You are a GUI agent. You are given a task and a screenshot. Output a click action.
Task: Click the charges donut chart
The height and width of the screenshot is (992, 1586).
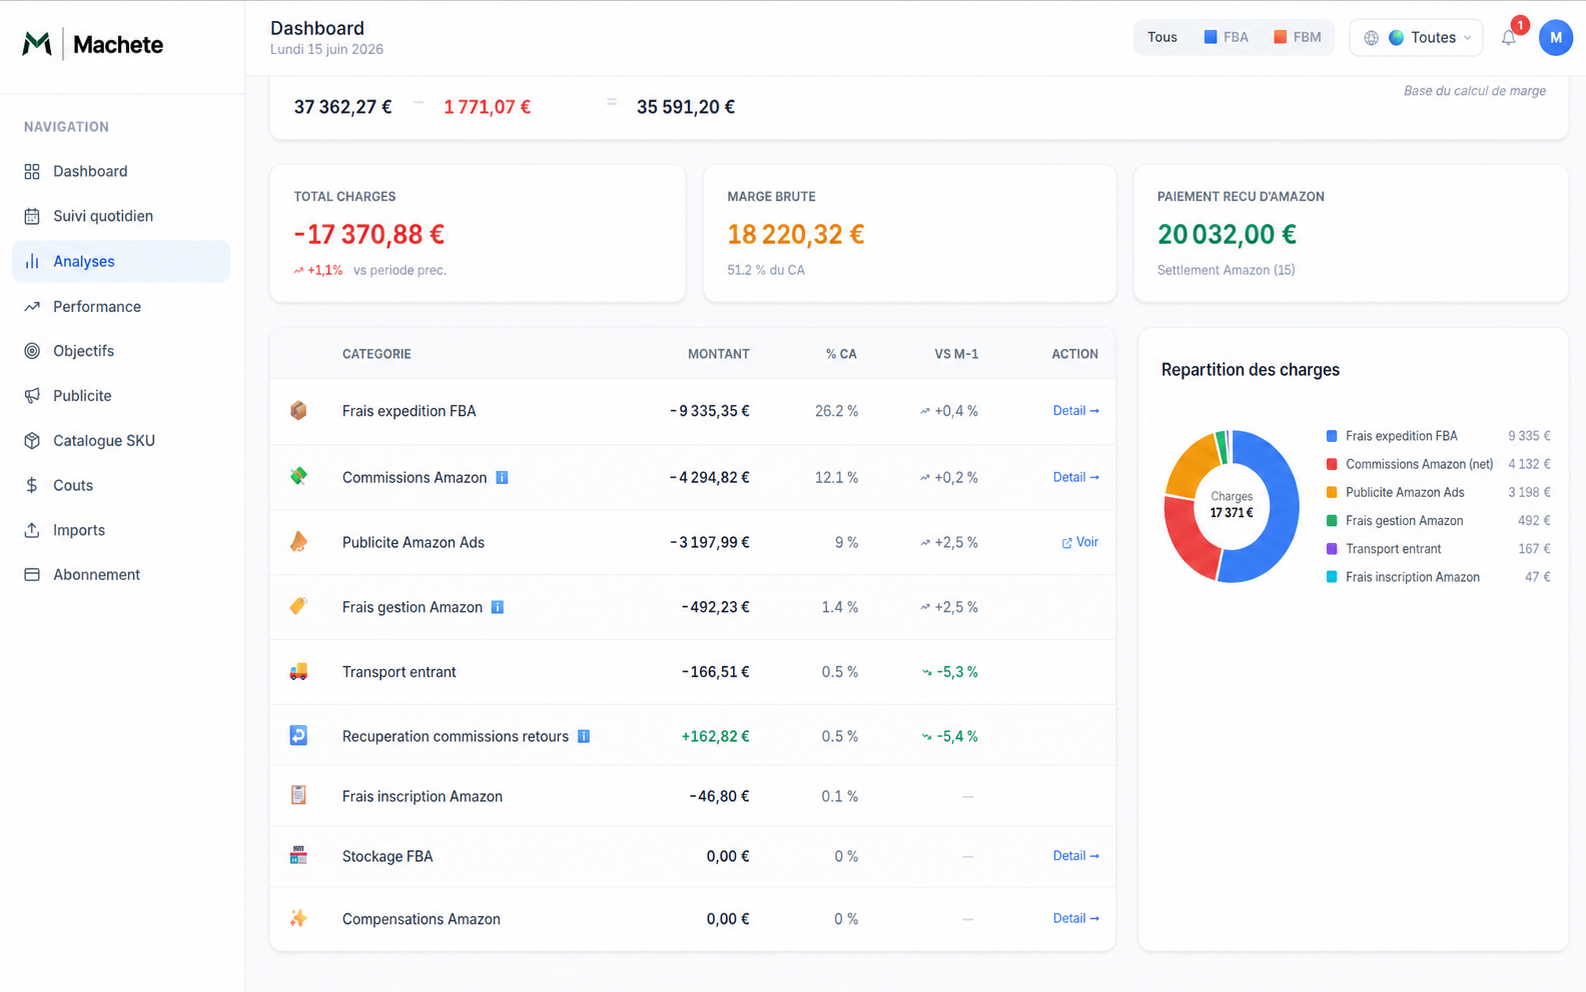(1231, 506)
